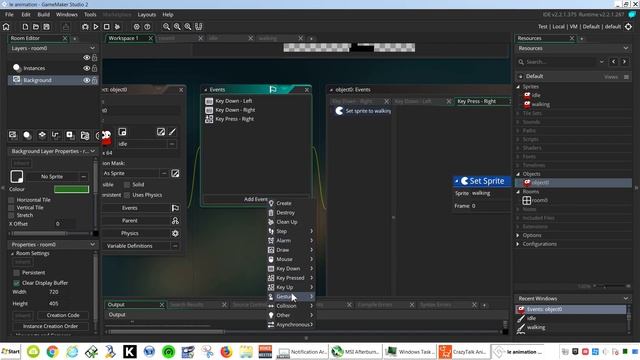Stop the game with Stop icon
Viewport: 640px width, 360px height.
click(107, 27)
